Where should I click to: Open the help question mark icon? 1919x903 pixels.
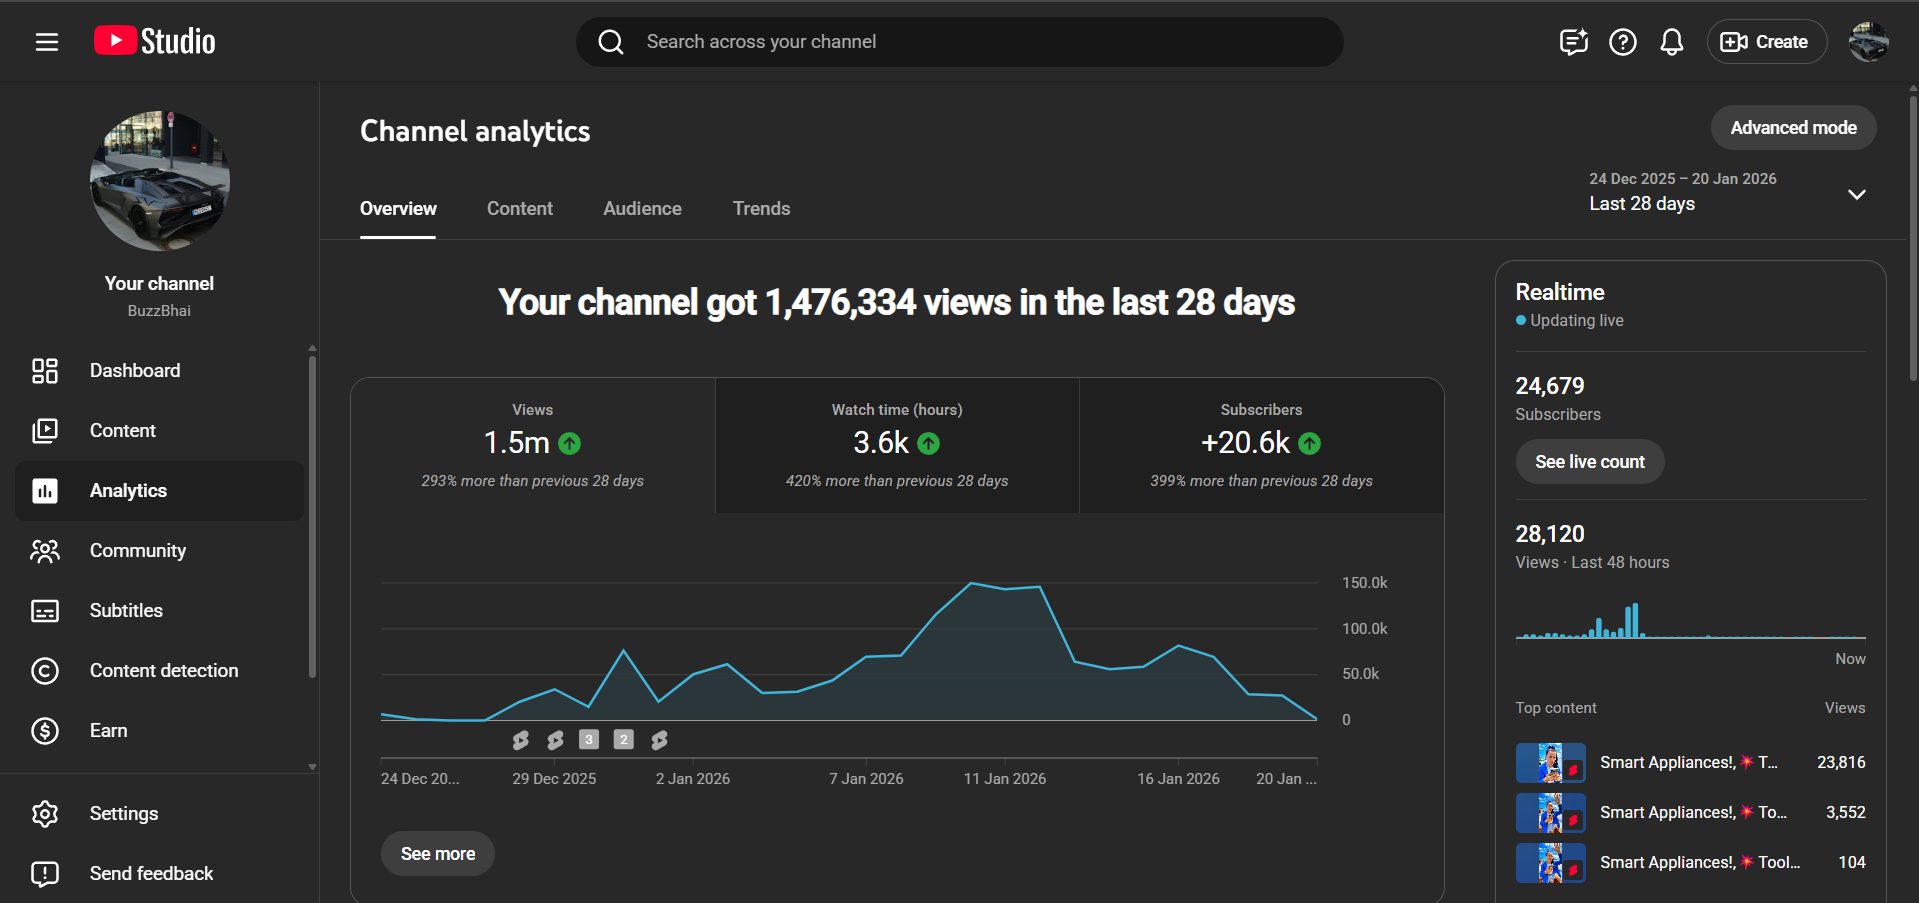pos(1622,42)
